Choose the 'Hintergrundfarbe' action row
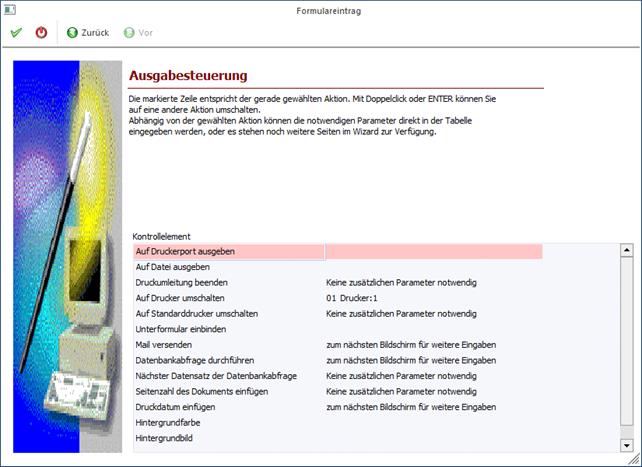The height and width of the screenshot is (467, 642). point(169,423)
